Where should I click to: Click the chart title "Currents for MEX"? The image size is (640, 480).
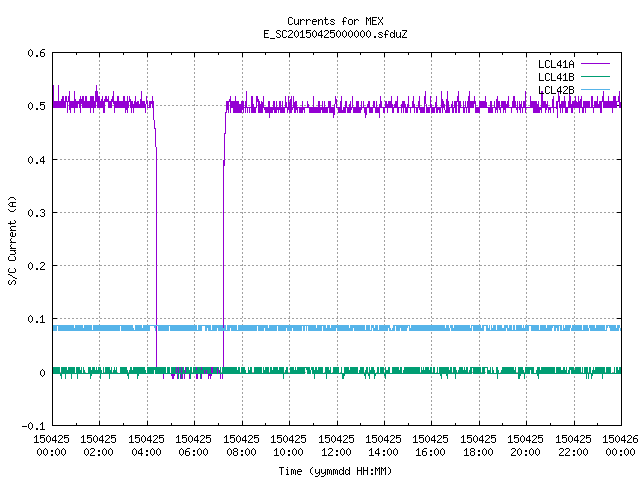point(335,21)
